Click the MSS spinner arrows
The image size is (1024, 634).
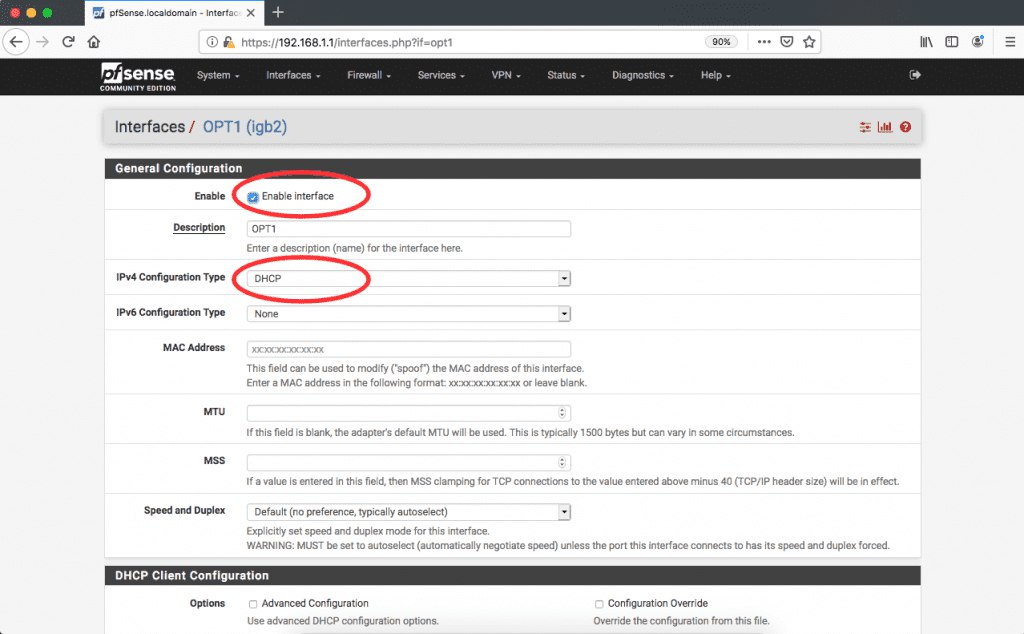point(562,462)
